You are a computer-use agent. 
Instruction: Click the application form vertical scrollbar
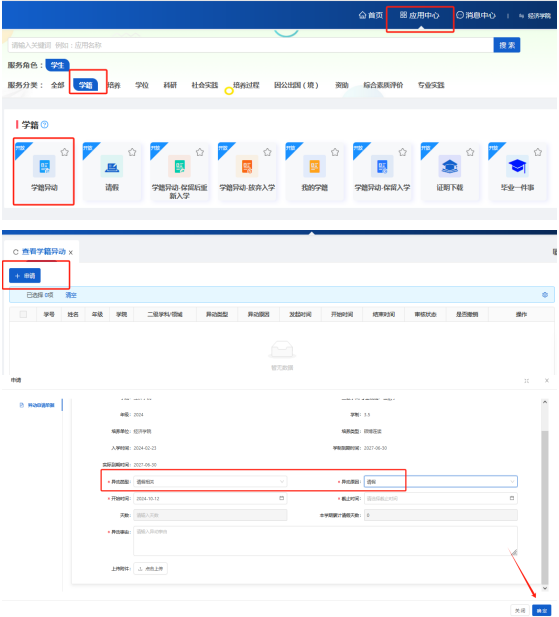545,494
